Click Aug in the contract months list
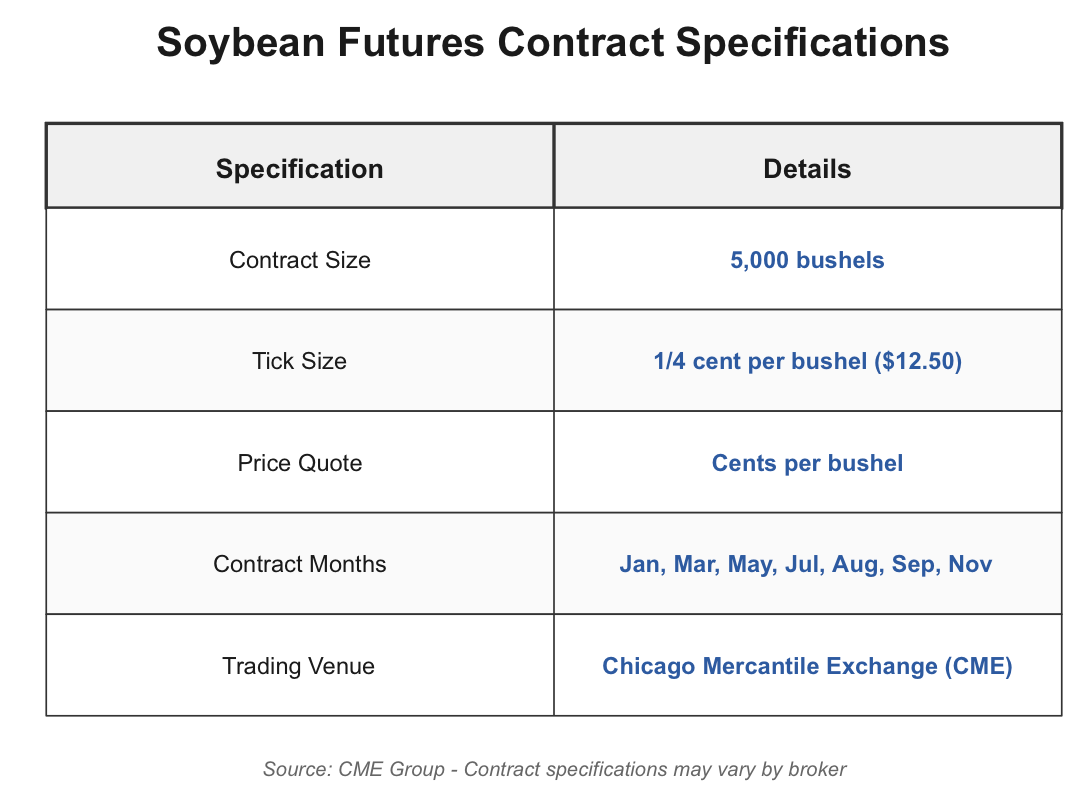 pyautogui.click(x=857, y=564)
